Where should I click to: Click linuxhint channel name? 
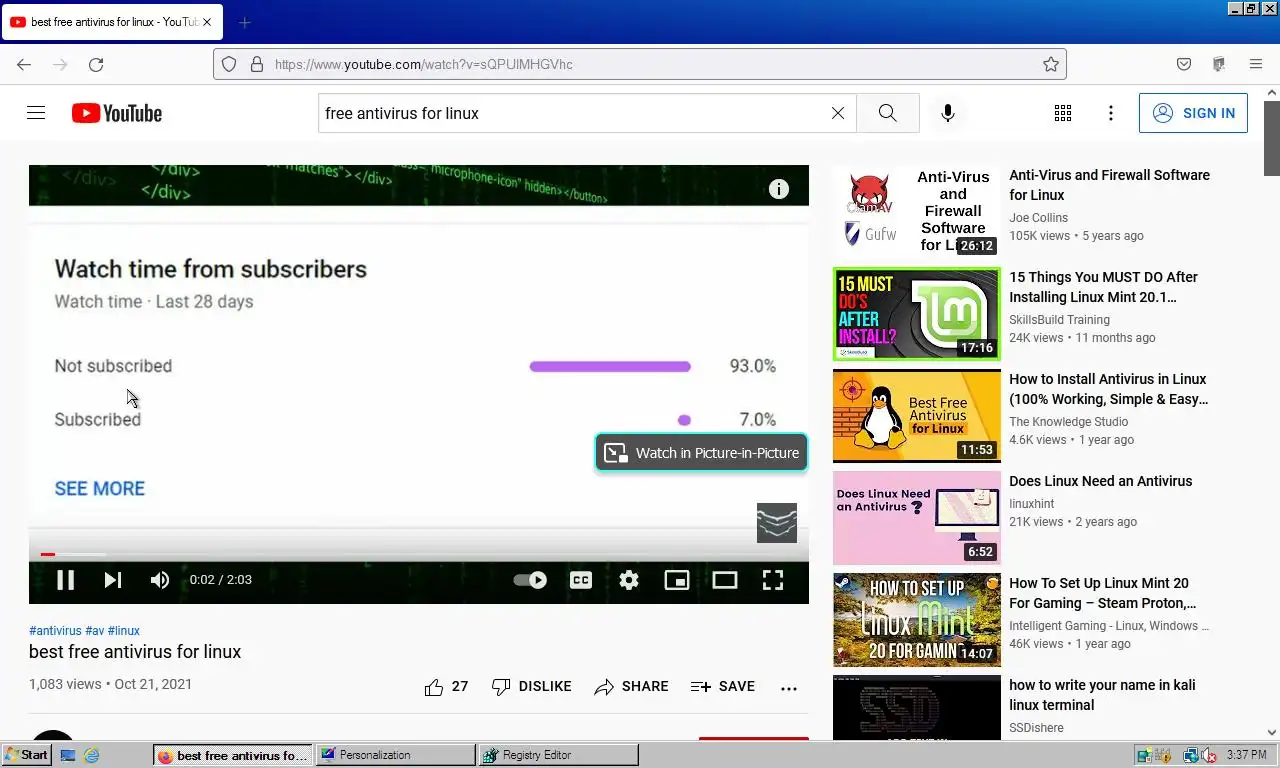click(1032, 504)
